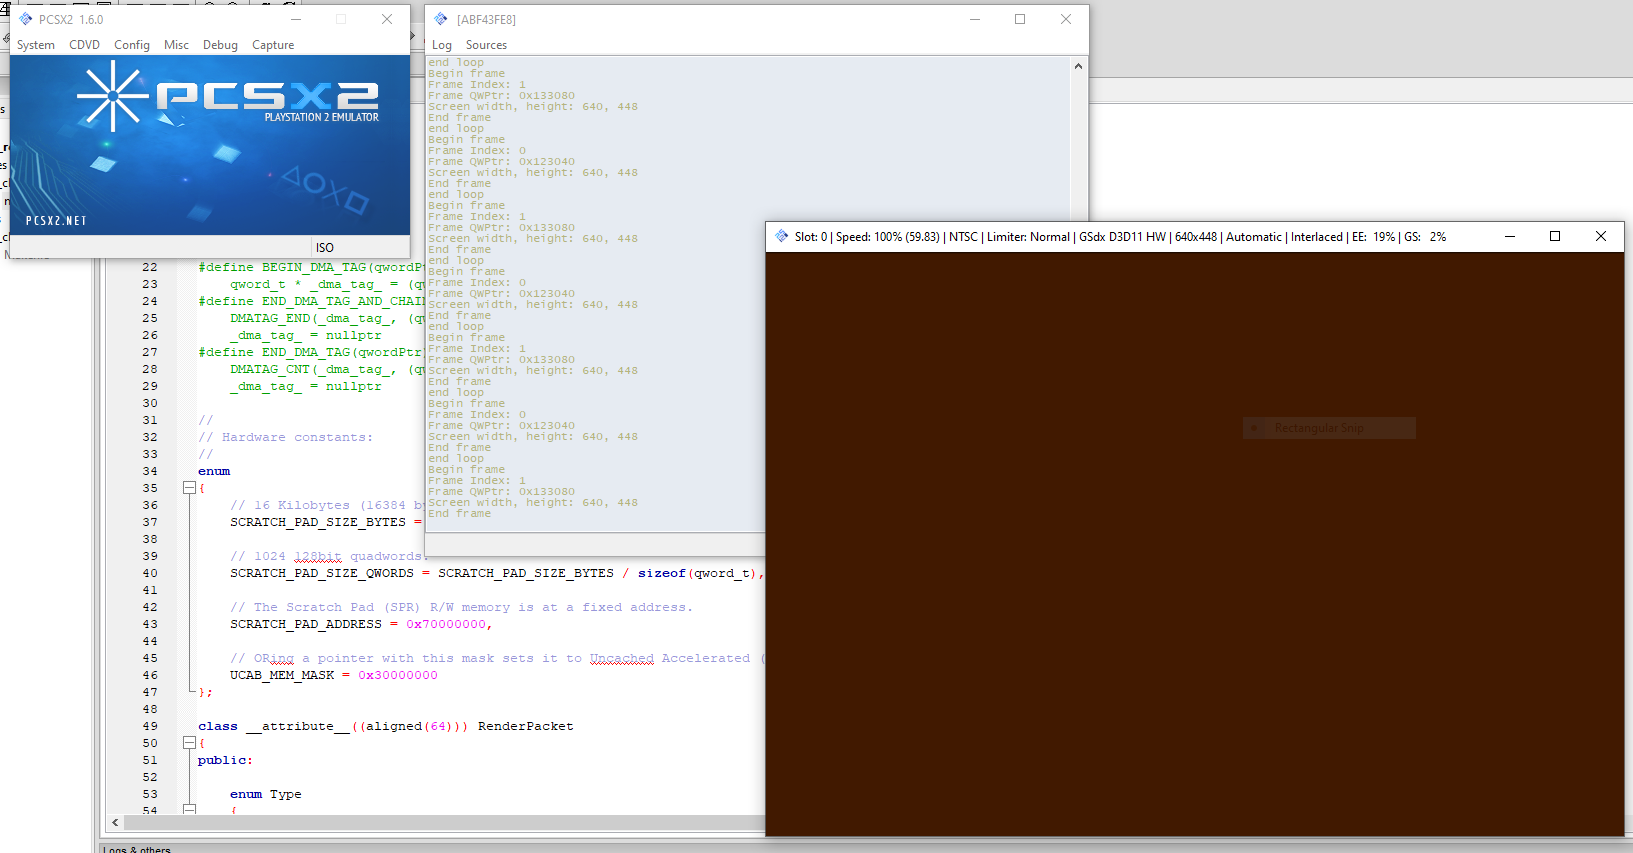Click the game render window title icon
The height and width of the screenshot is (853, 1633).
pyautogui.click(x=781, y=236)
